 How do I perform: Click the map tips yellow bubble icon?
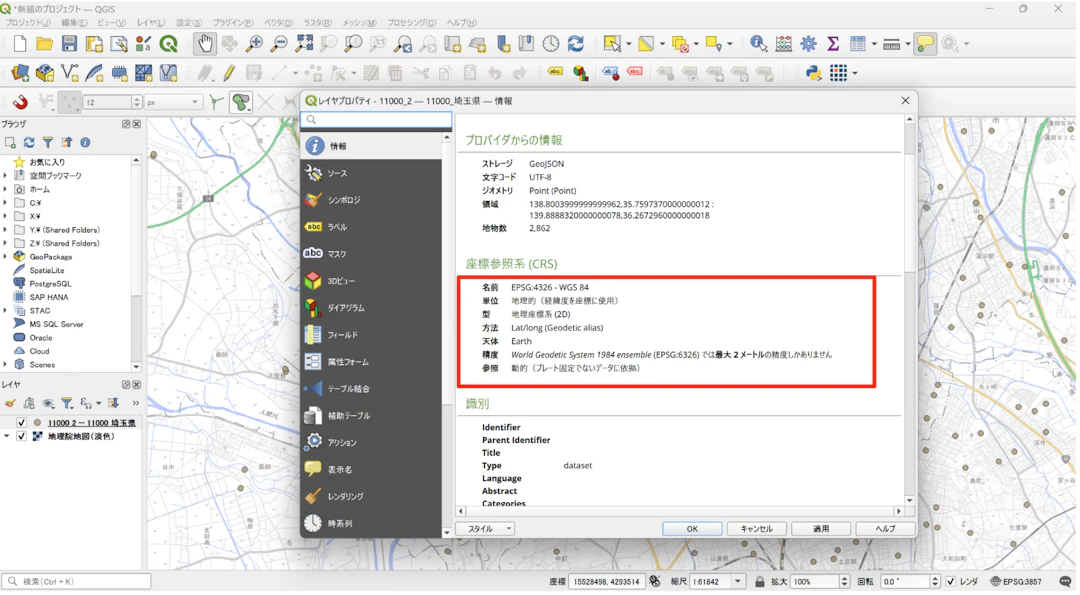click(926, 44)
